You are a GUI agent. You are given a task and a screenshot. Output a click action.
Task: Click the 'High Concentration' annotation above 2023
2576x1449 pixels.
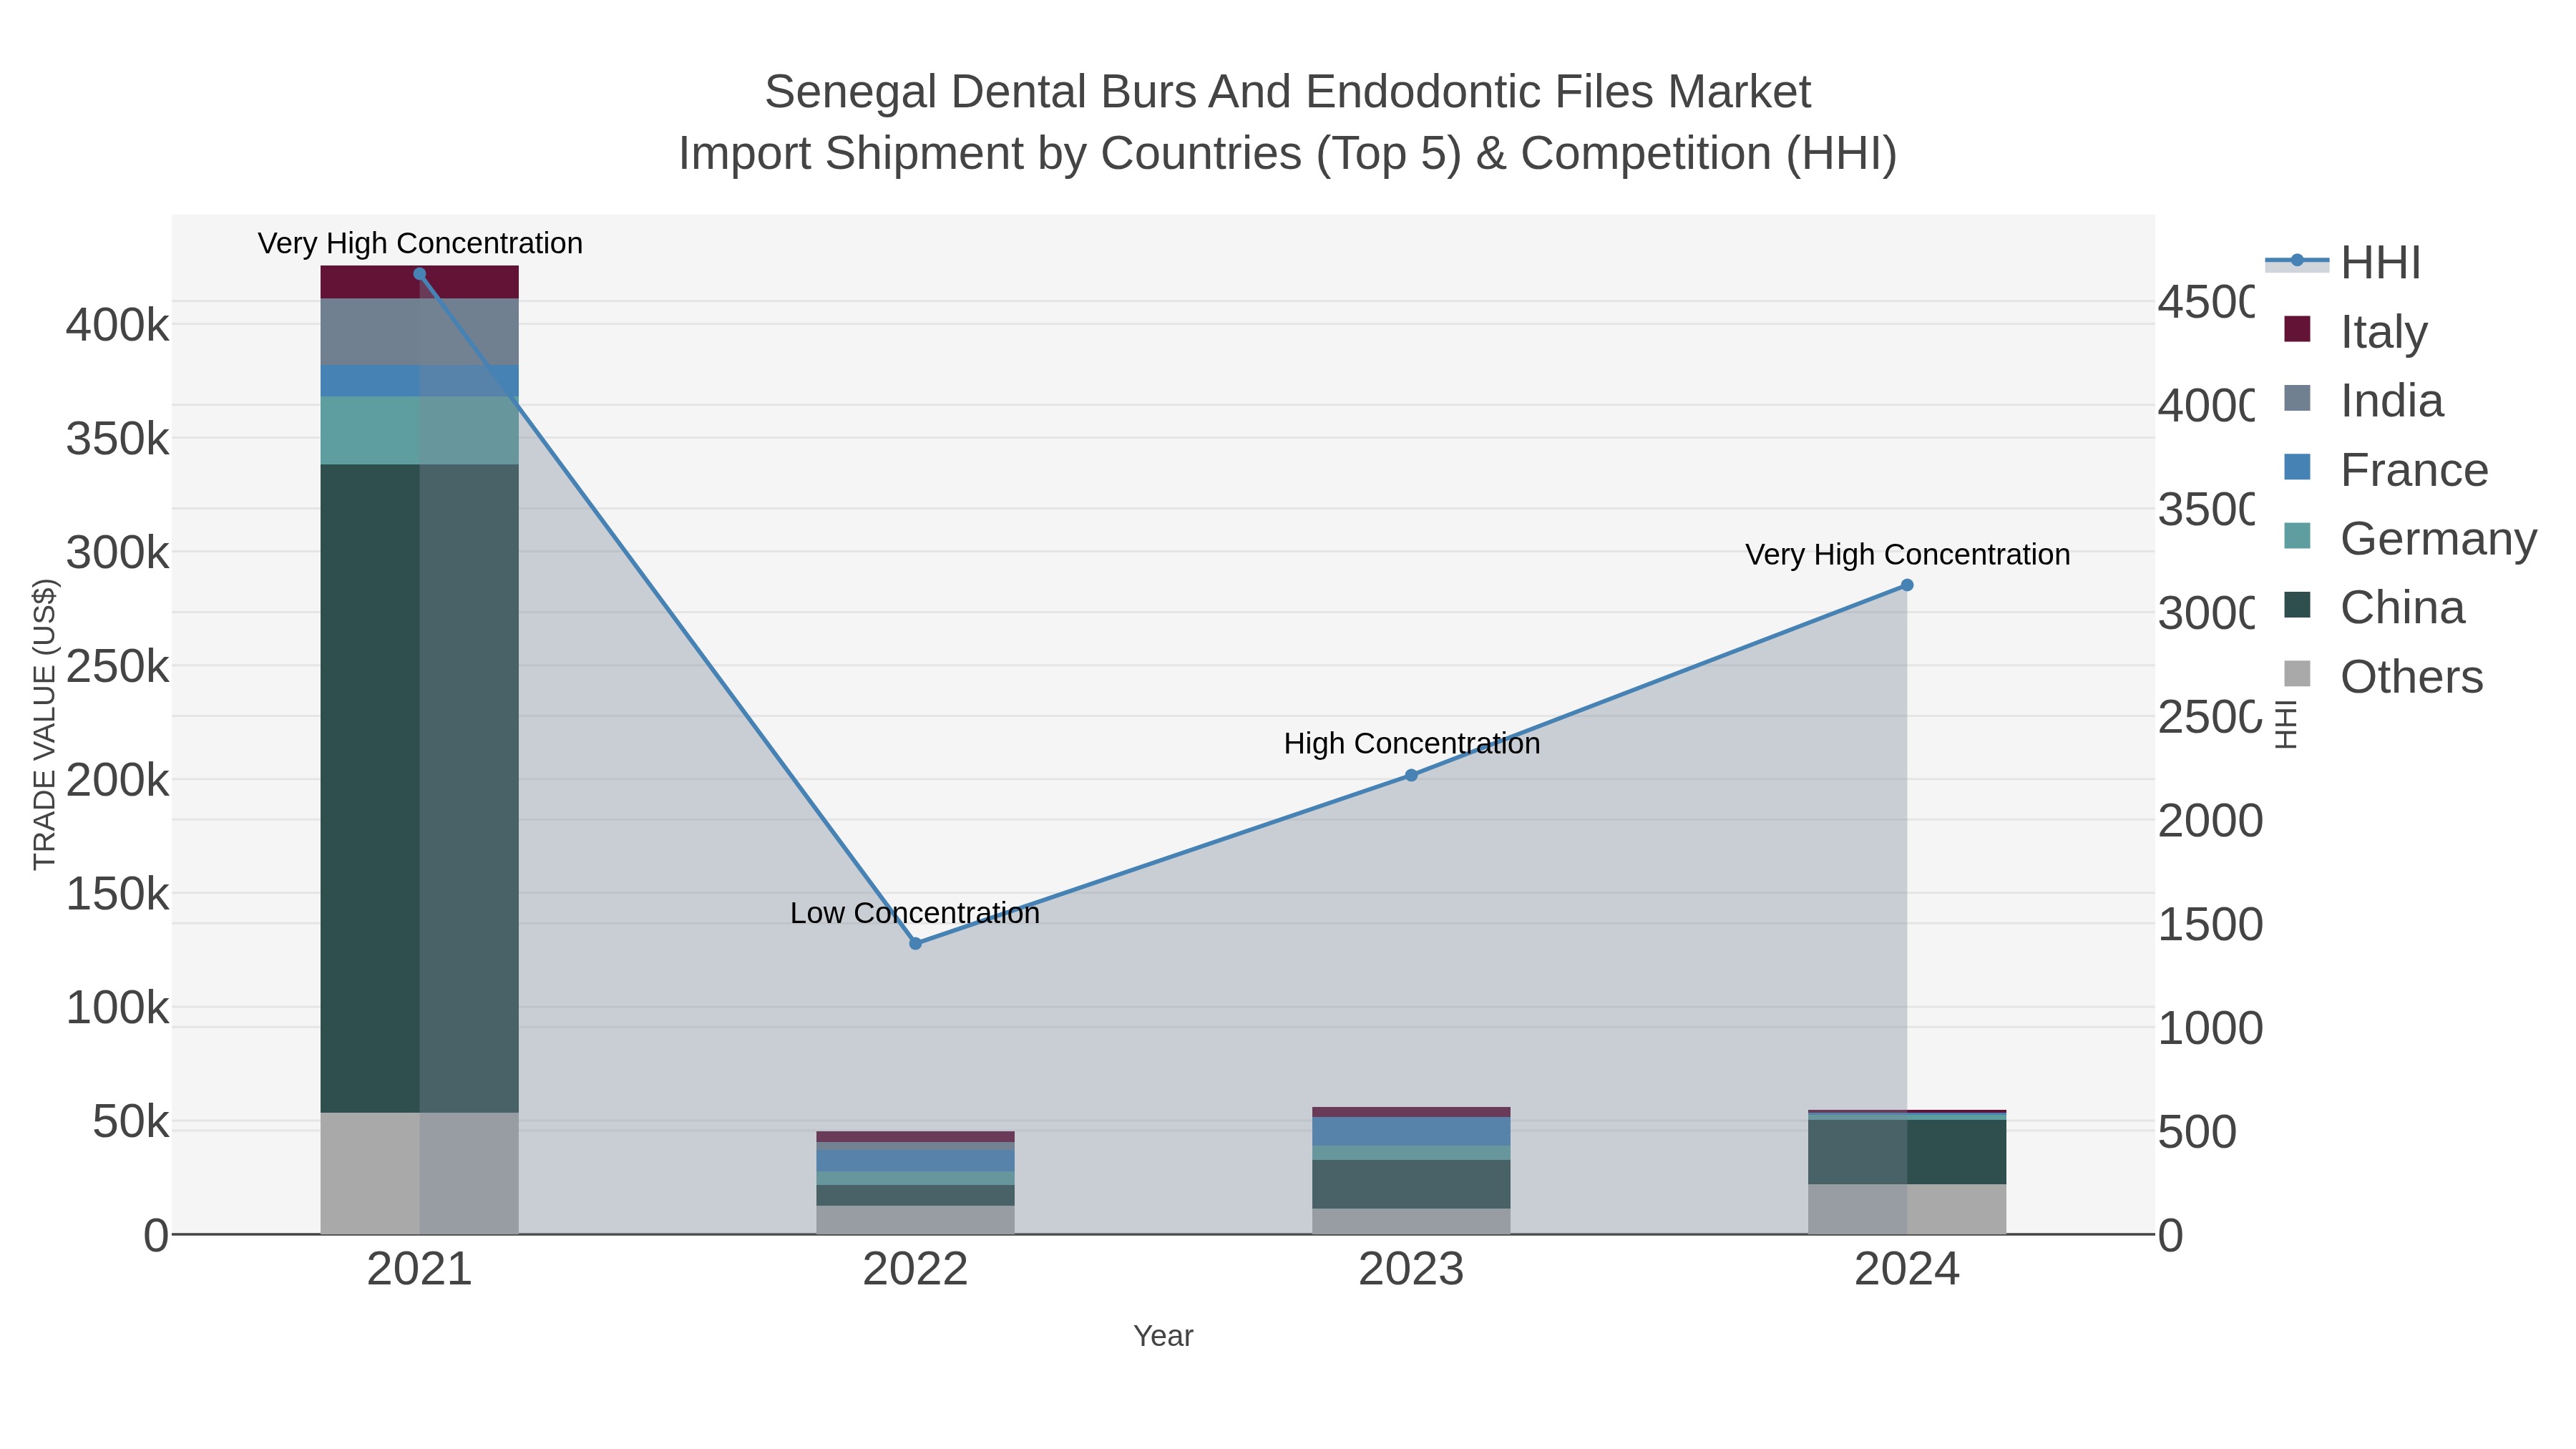pyautogui.click(x=1411, y=744)
